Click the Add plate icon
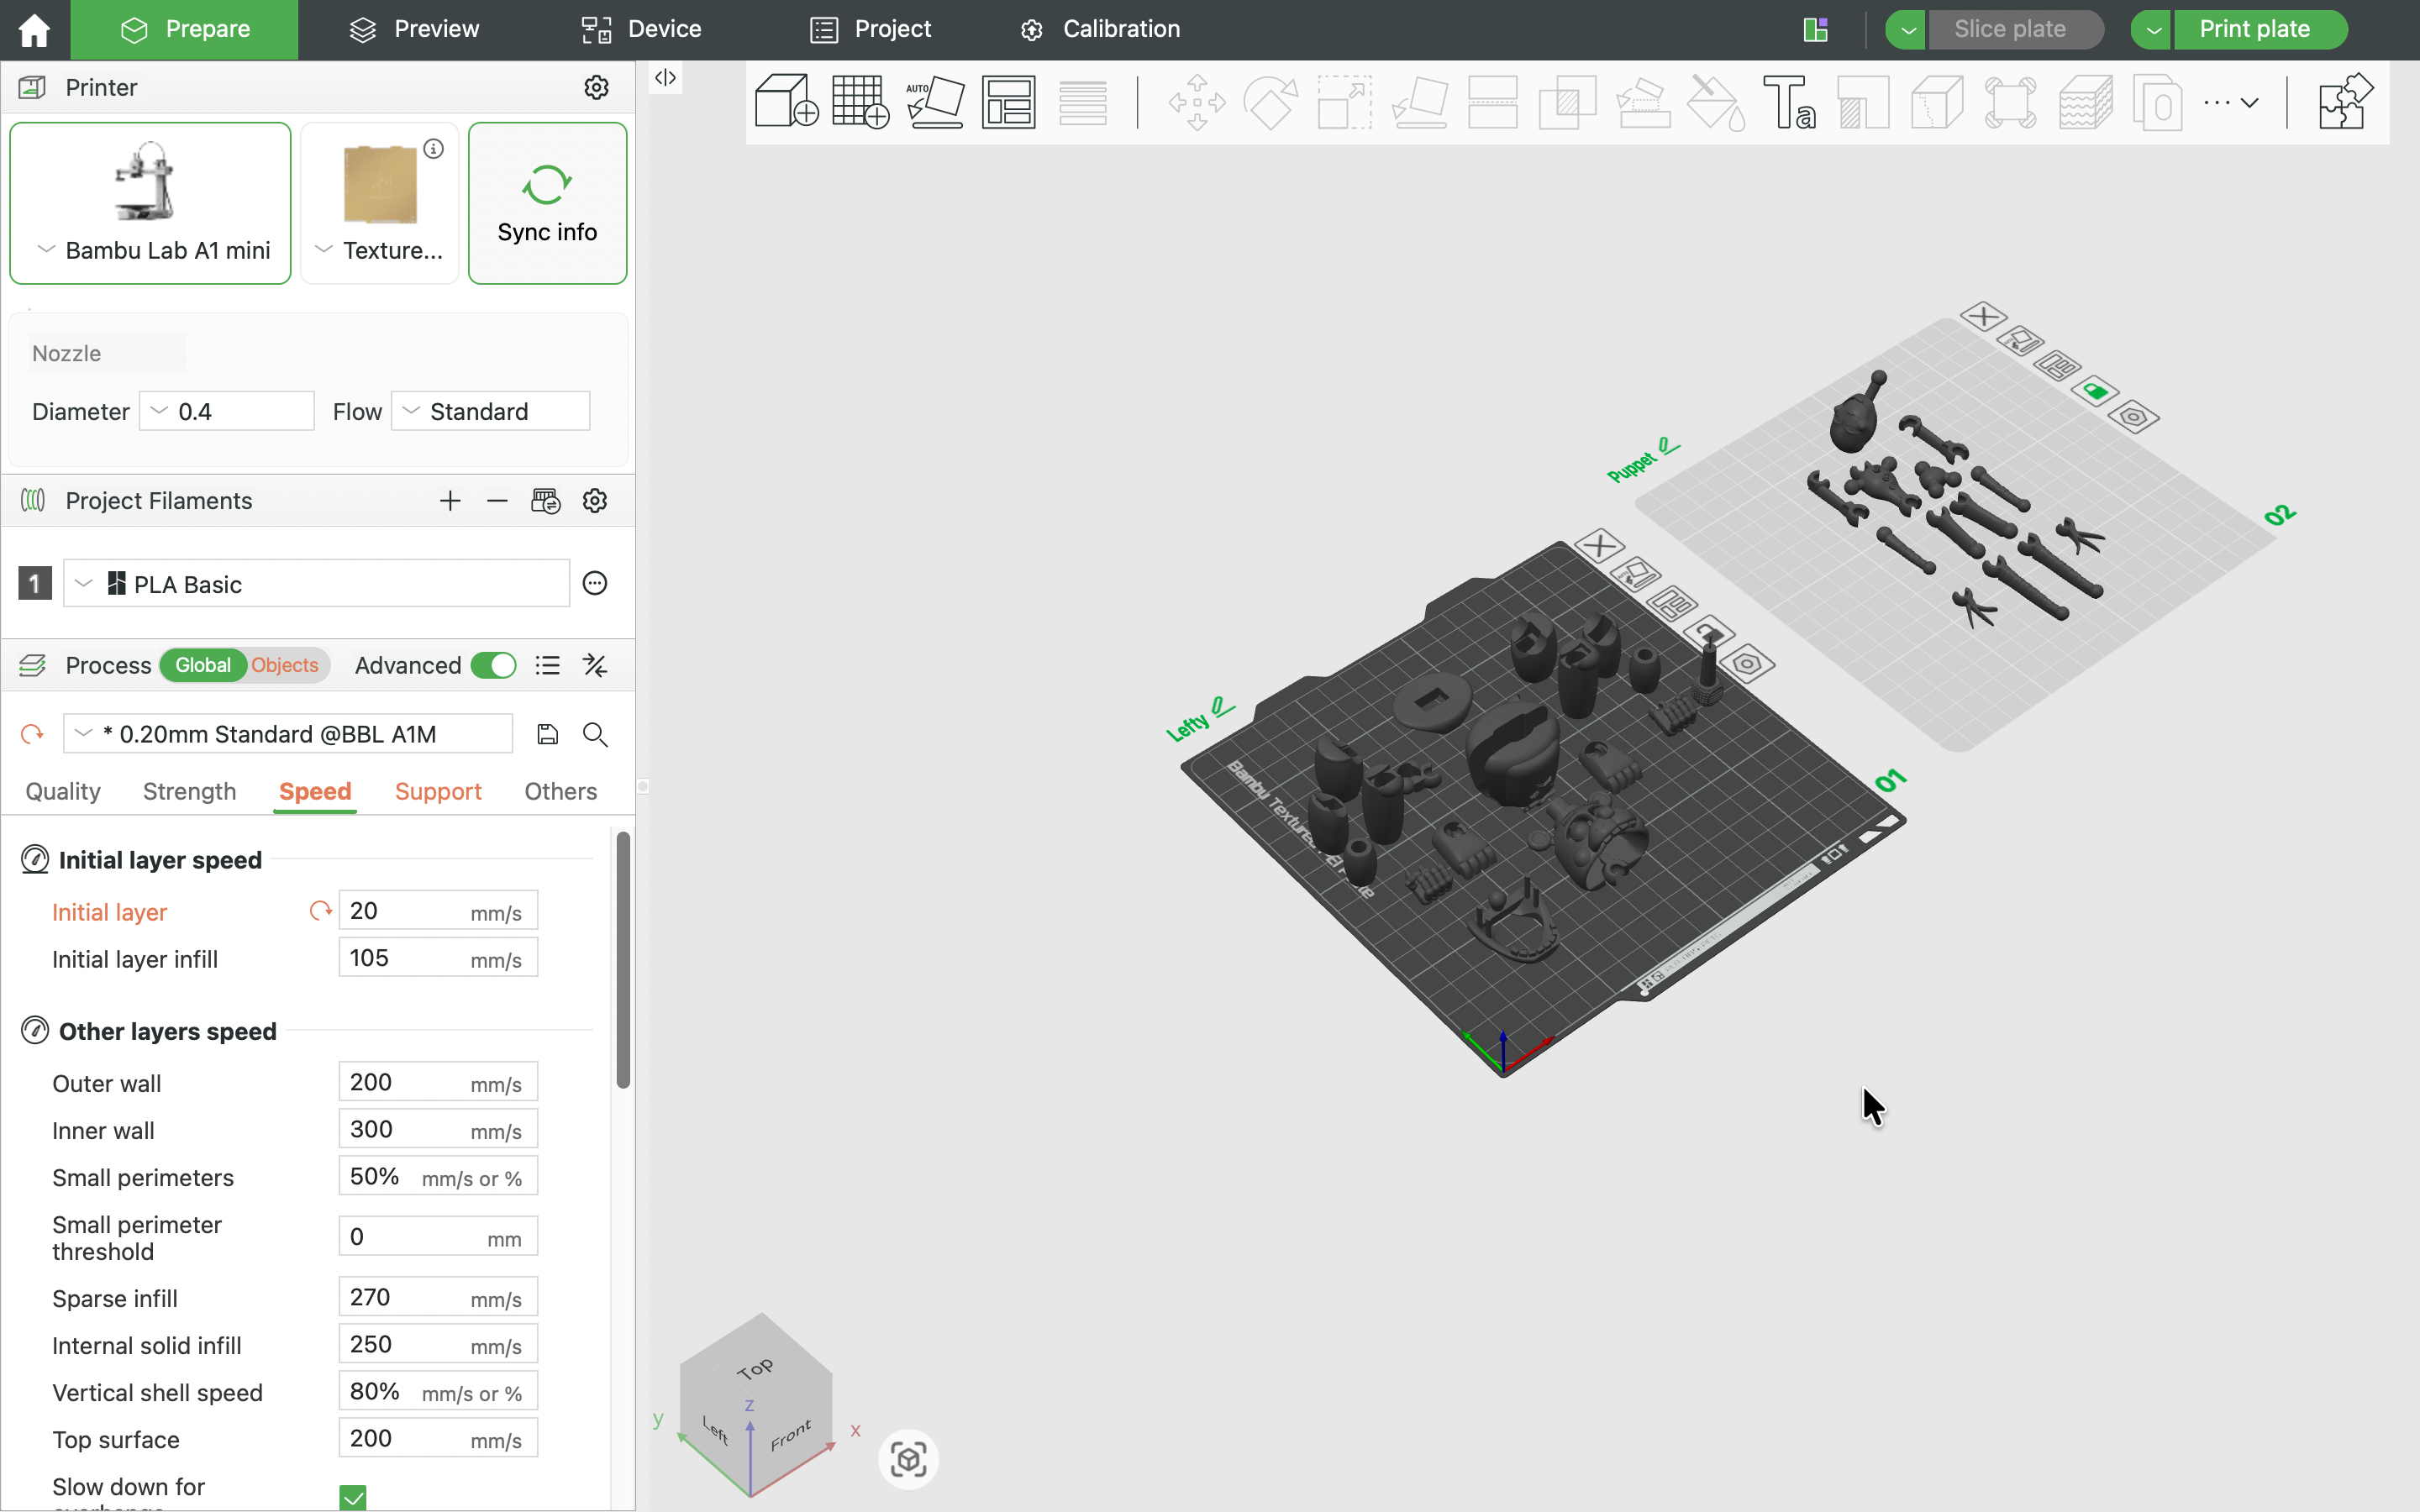 (x=860, y=102)
